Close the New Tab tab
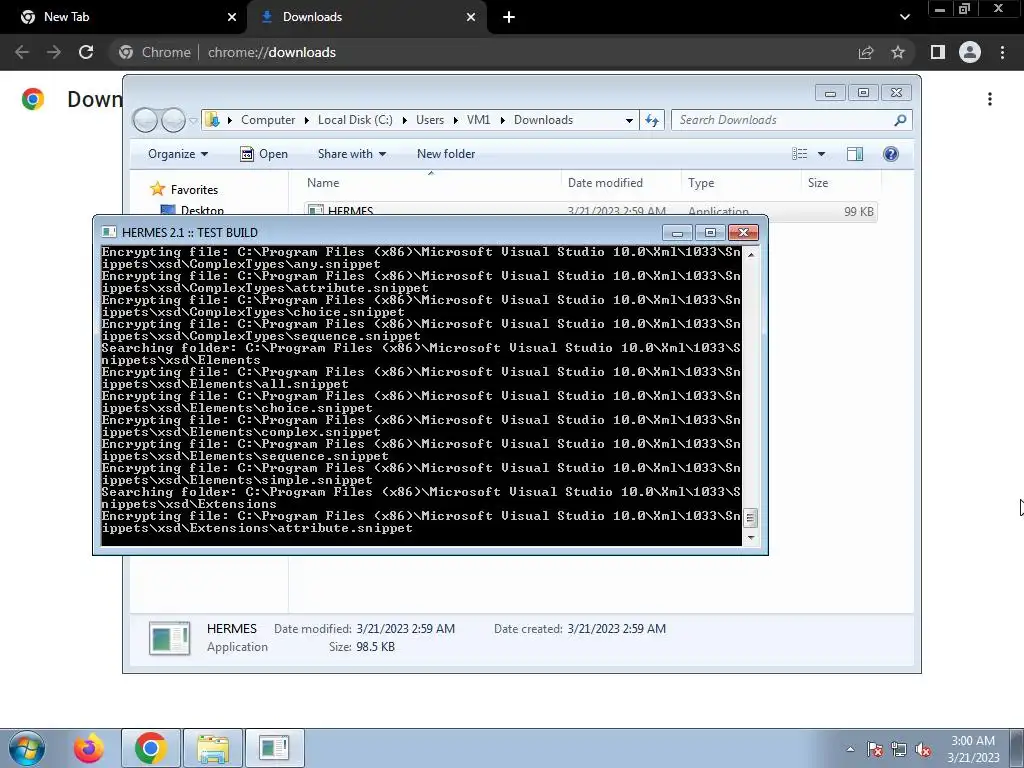 point(232,17)
